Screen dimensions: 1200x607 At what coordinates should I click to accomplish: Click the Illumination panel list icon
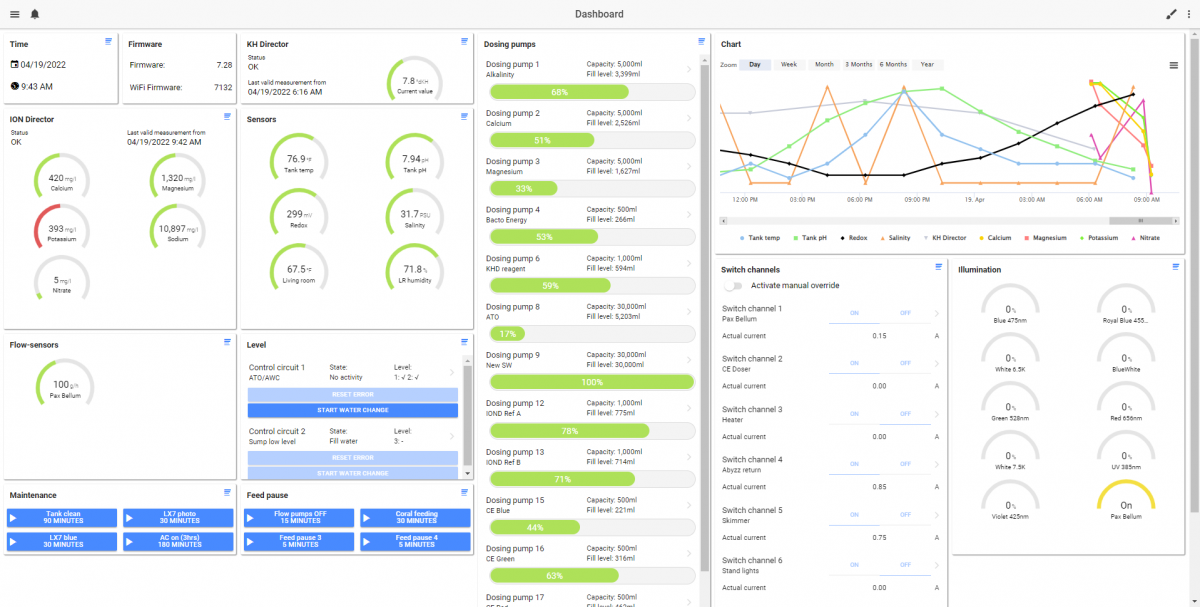1175,266
